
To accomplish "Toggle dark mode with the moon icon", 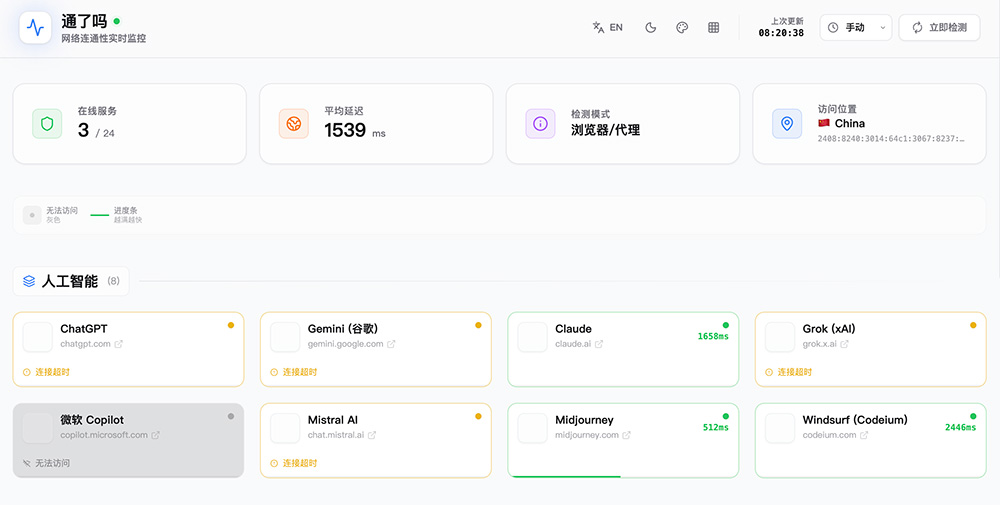I will pyautogui.click(x=651, y=27).
